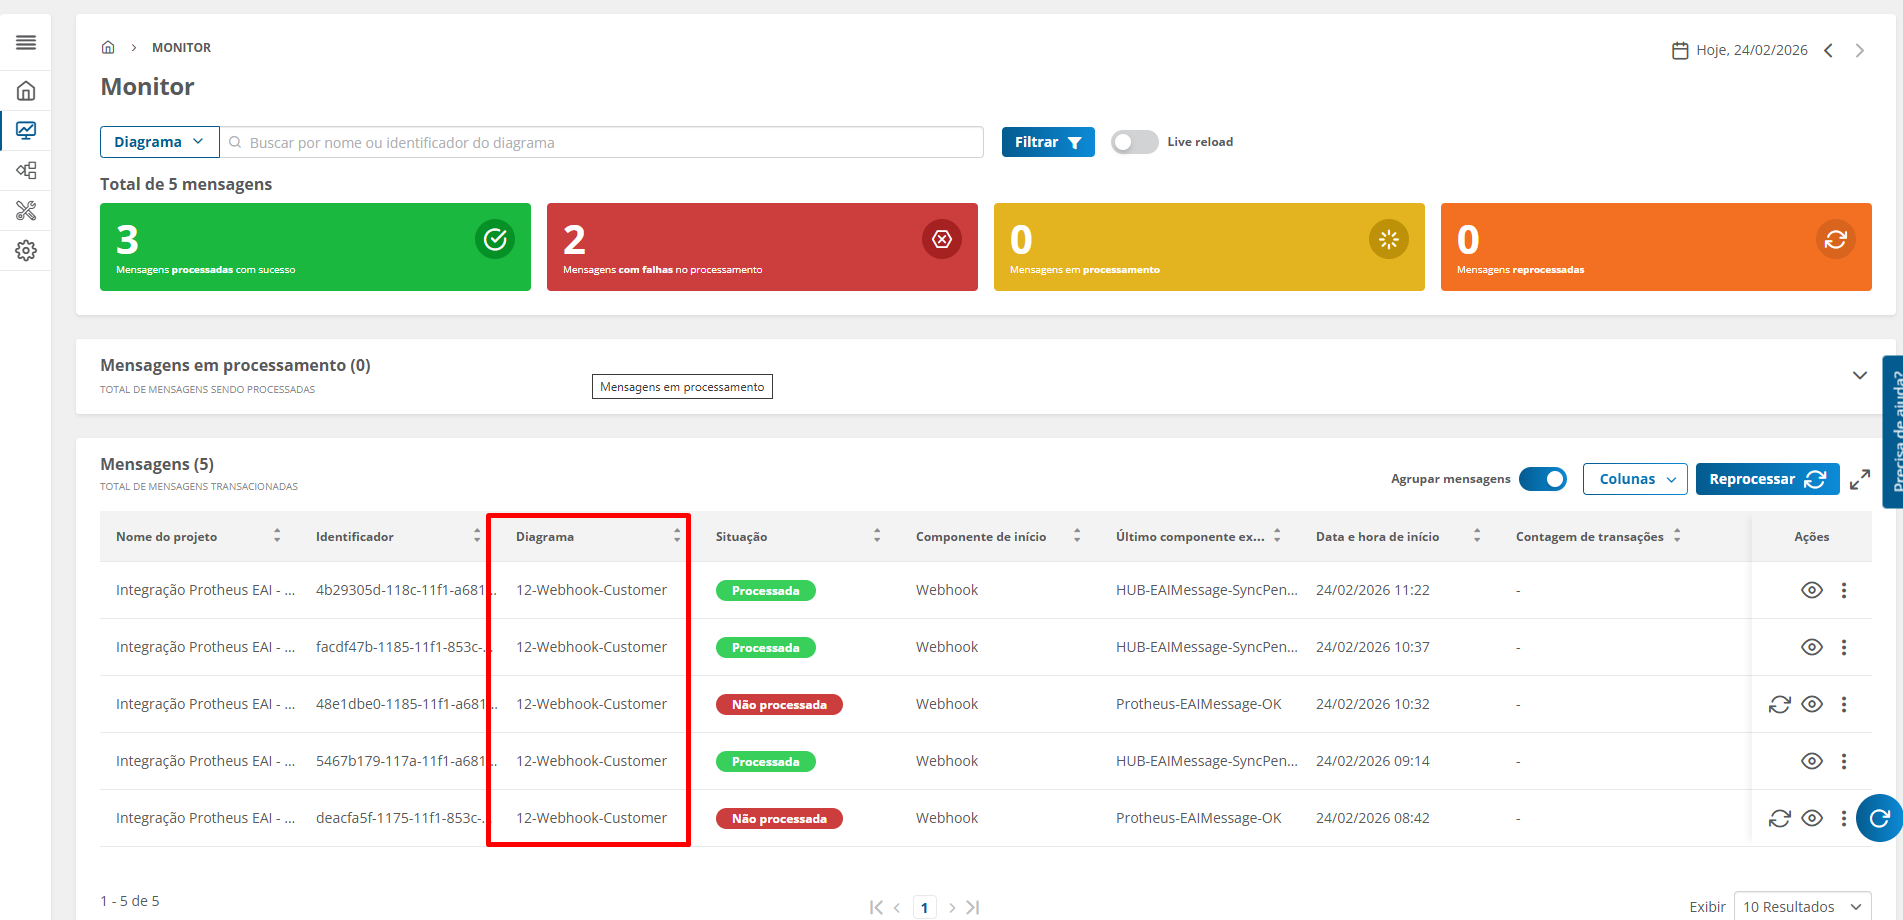Open the hamburger menu in sidebar

26,42
